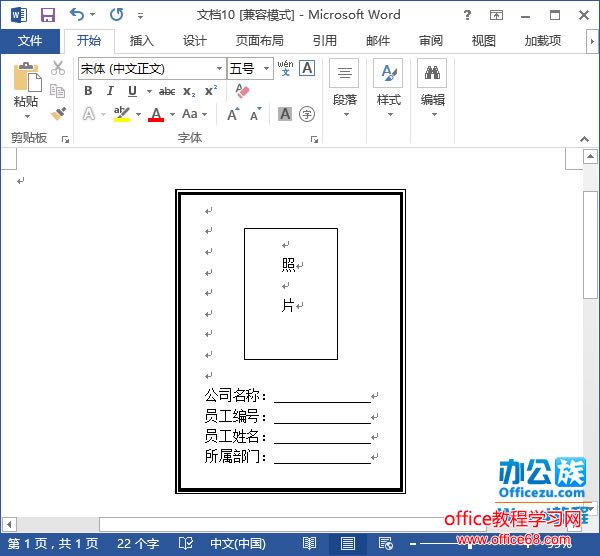Switch to Read Mode view icon
This screenshot has width=600, height=556.
(x=309, y=543)
